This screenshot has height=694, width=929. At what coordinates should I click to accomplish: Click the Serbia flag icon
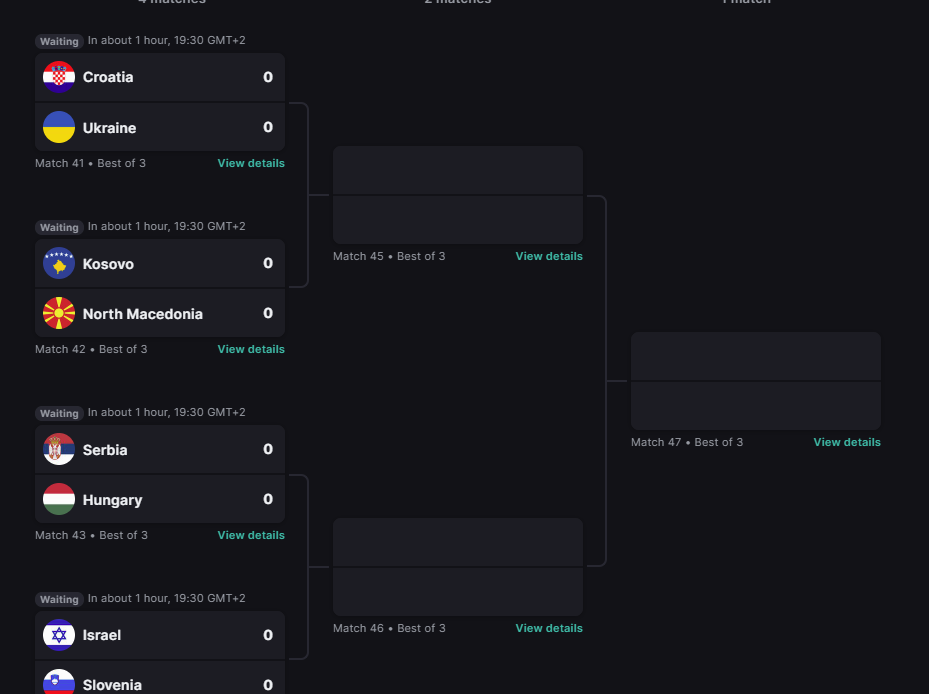[59, 449]
